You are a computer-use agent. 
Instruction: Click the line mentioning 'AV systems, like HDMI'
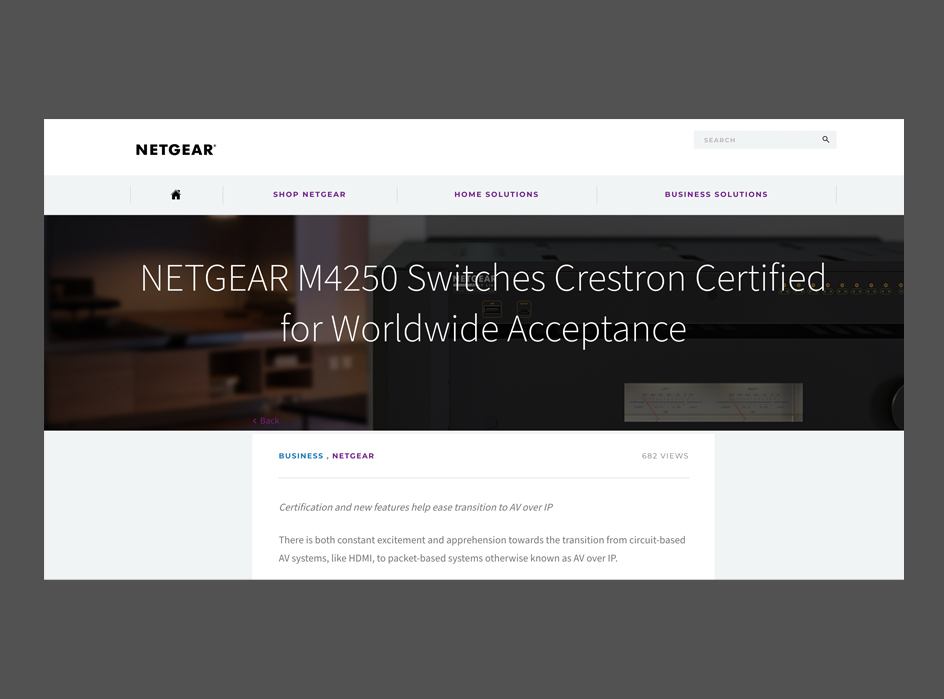448,558
